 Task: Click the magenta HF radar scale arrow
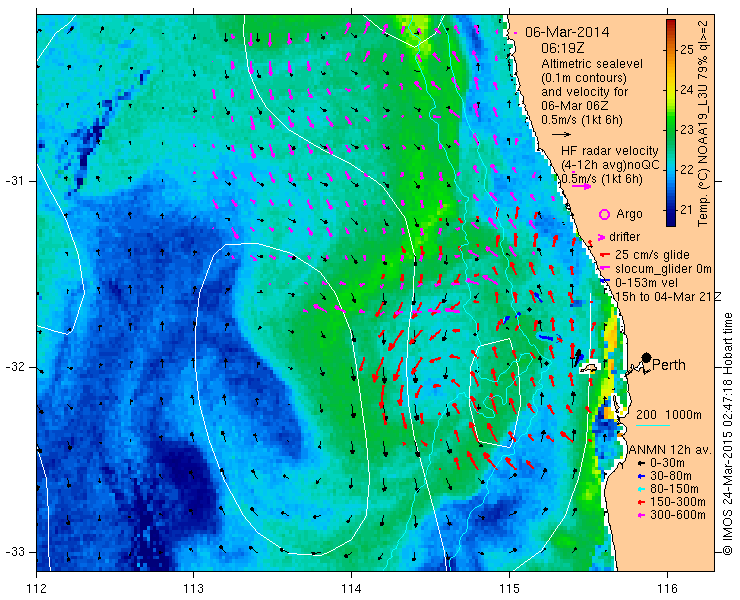point(581,186)
